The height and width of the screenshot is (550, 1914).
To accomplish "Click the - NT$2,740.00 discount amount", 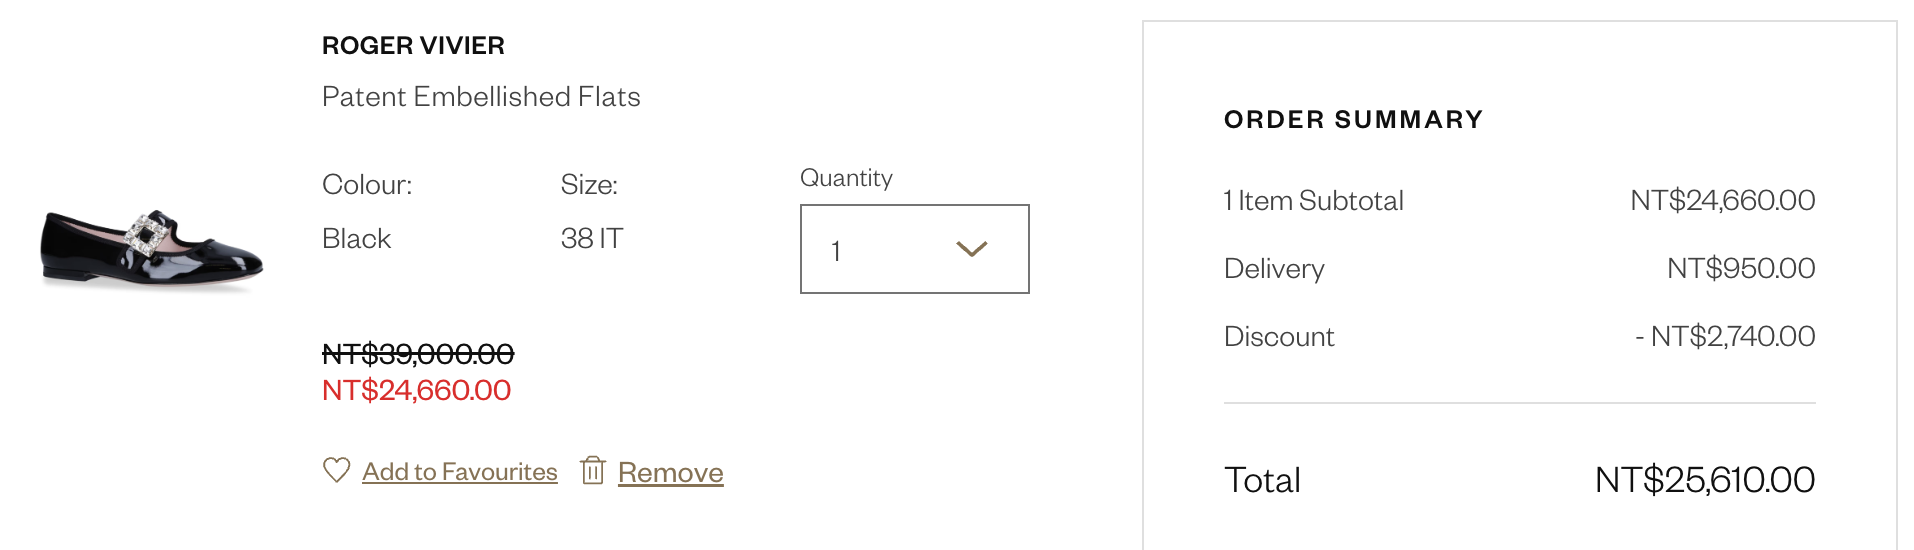I will (x=1725, y=337).
